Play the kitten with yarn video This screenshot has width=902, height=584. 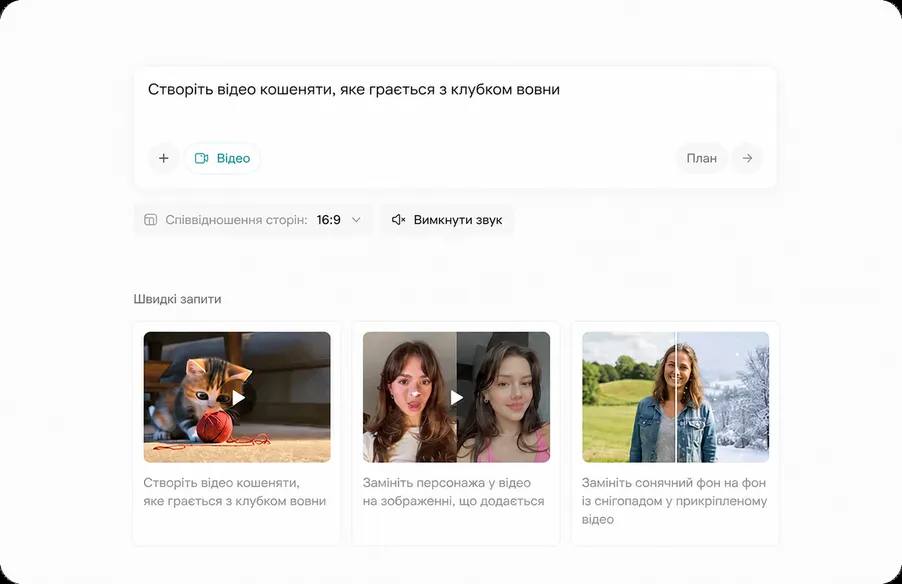click(x=237, y=397)
